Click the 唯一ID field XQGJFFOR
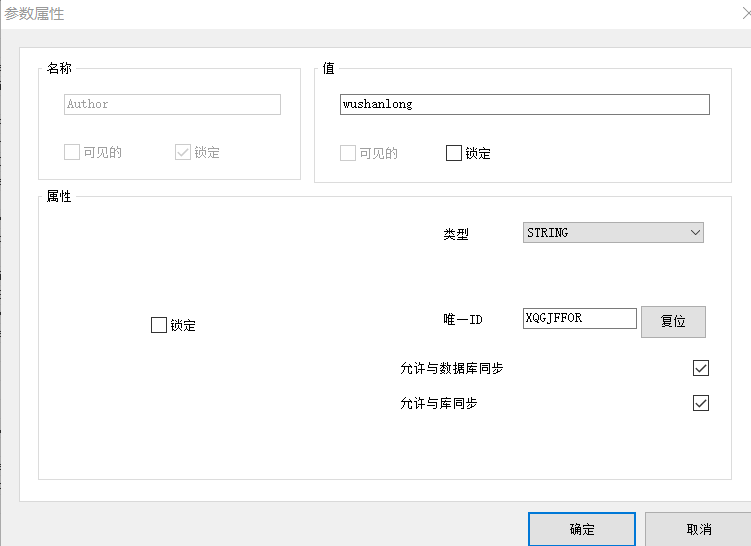 580,318
